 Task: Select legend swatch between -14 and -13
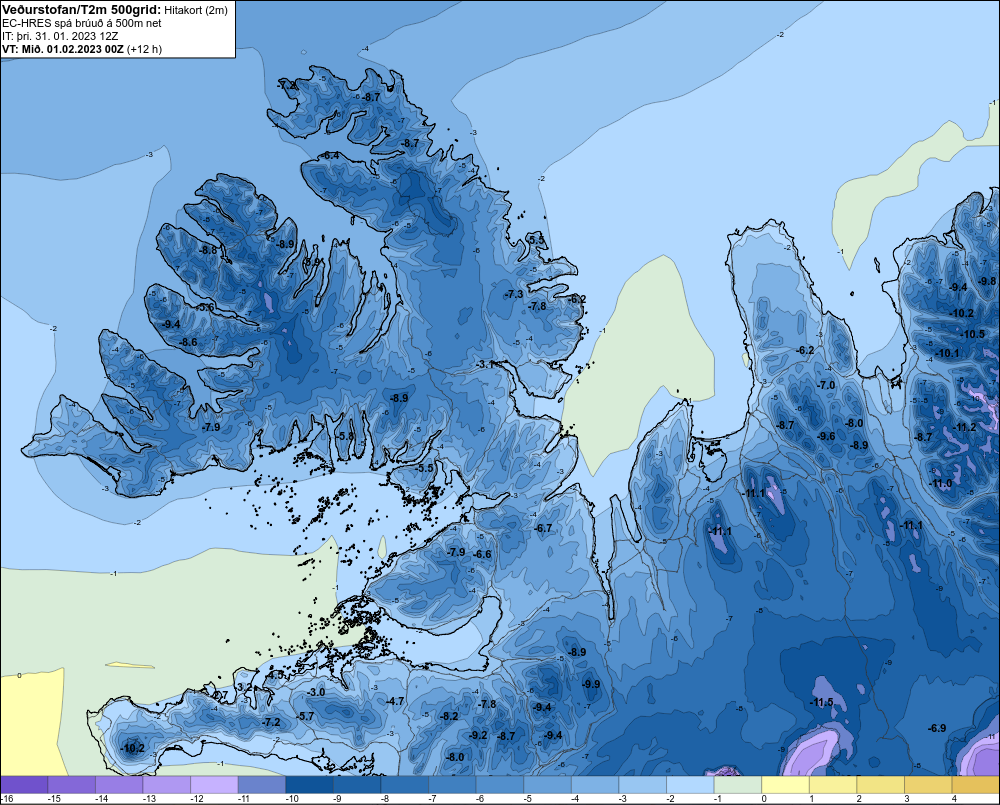tap(119, 784)
